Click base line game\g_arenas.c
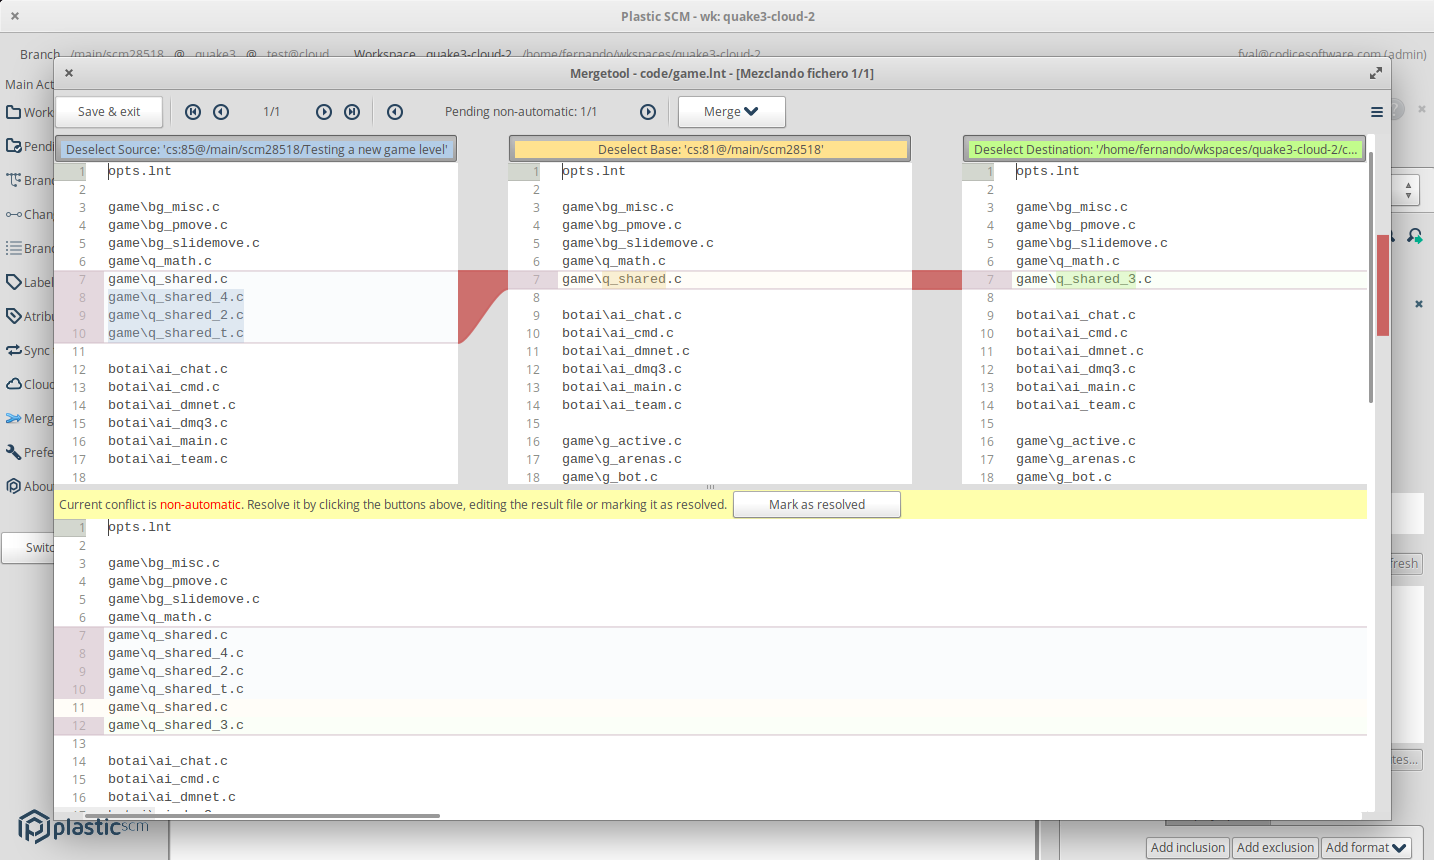 pyautogui.click(x=622, y=459)
